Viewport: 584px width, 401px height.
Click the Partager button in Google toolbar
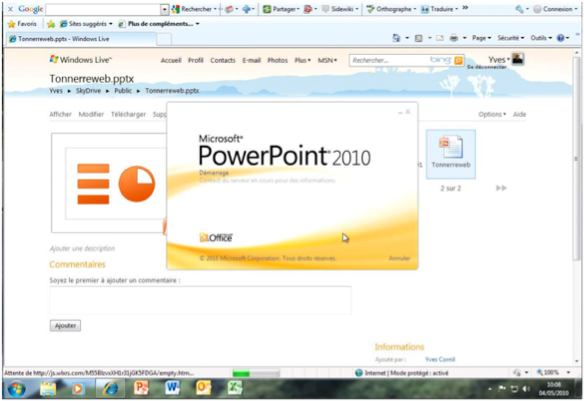[x=281, y=9]
